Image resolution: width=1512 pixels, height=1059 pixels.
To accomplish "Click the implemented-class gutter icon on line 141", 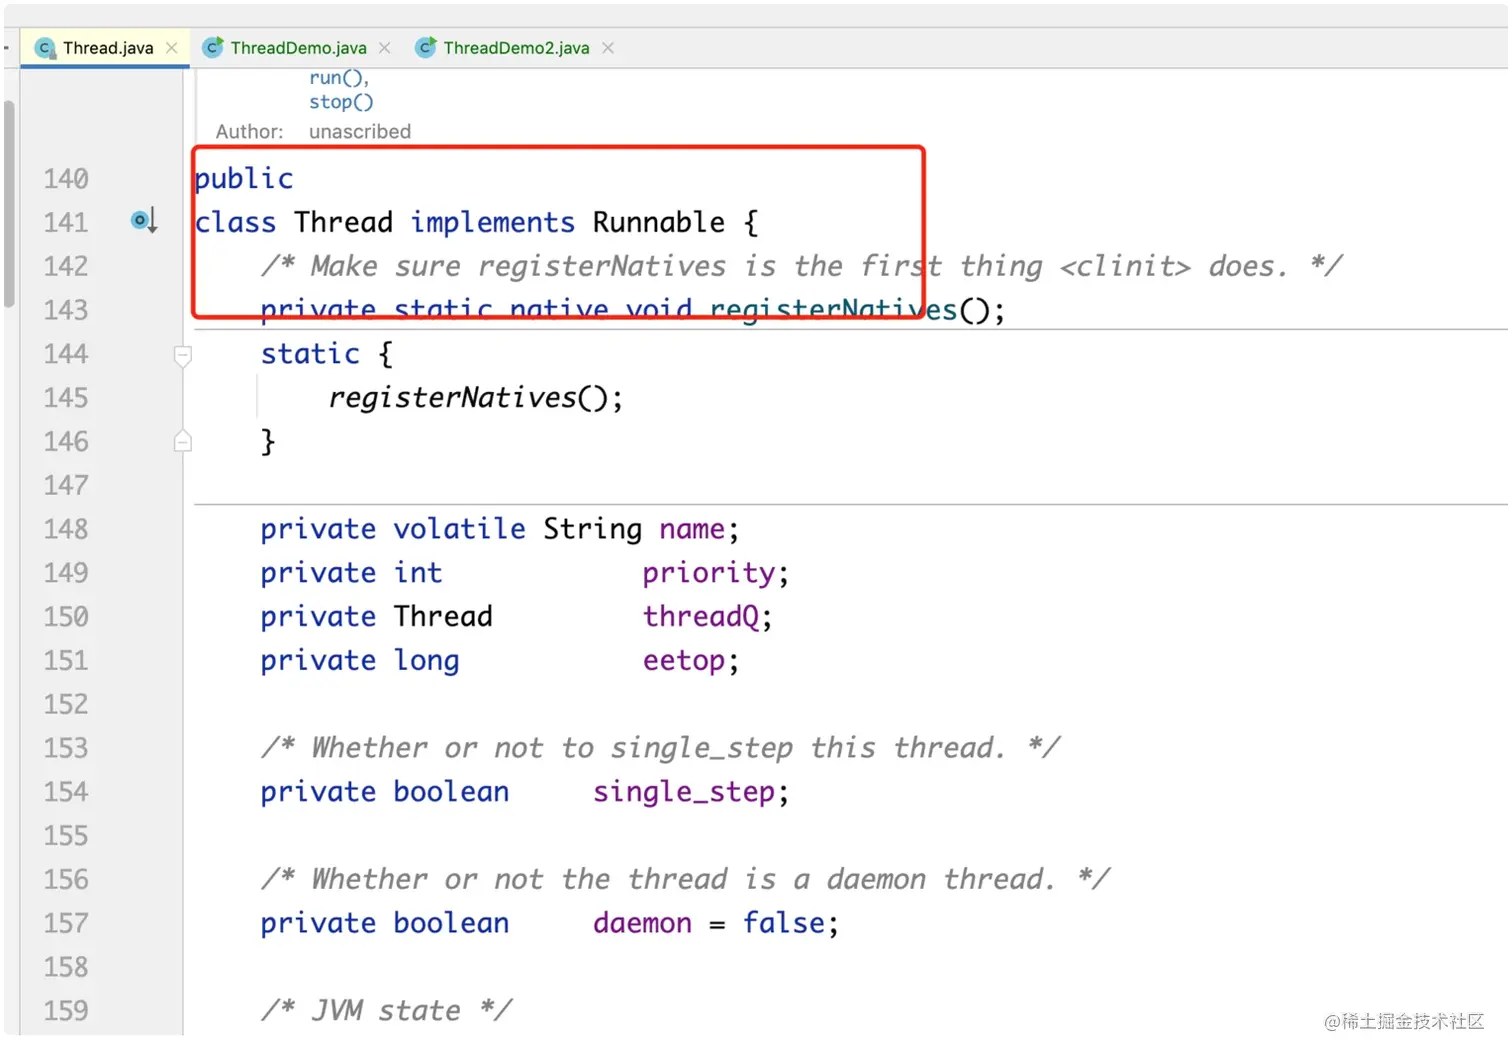I will pyautogui.click(x=144, y=221).
